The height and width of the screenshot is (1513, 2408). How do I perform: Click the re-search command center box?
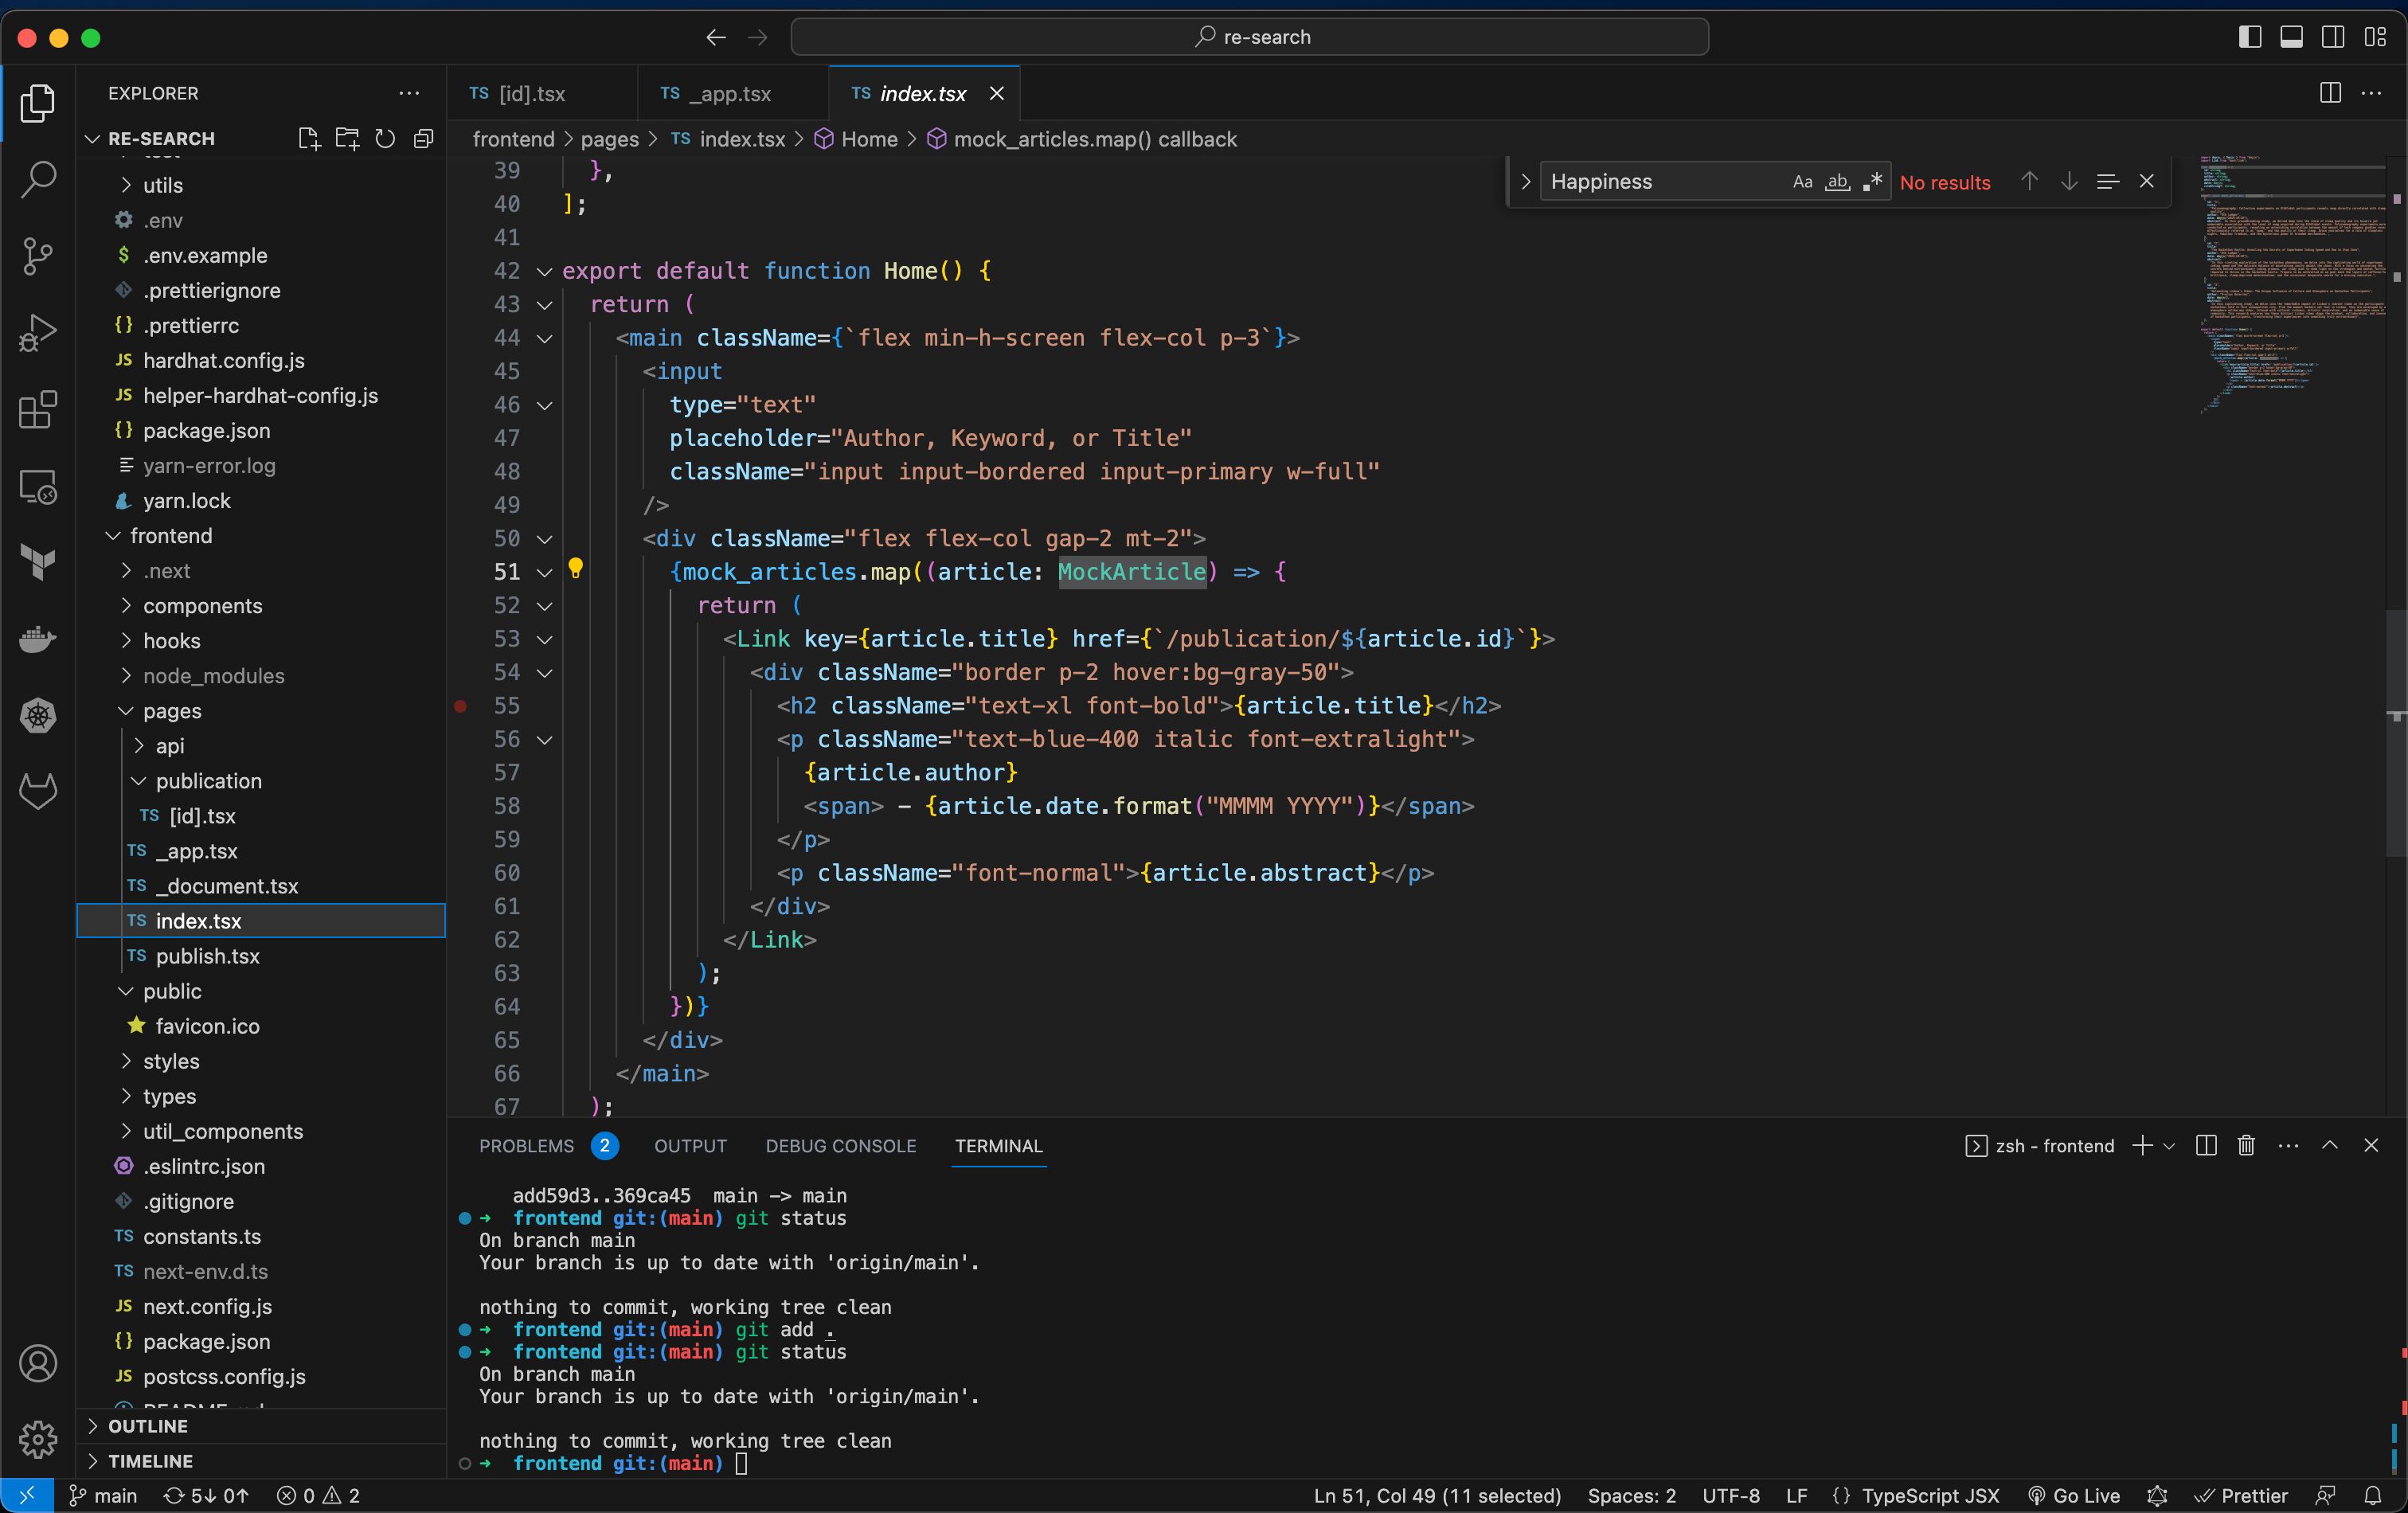click(x=1249, y=37)
